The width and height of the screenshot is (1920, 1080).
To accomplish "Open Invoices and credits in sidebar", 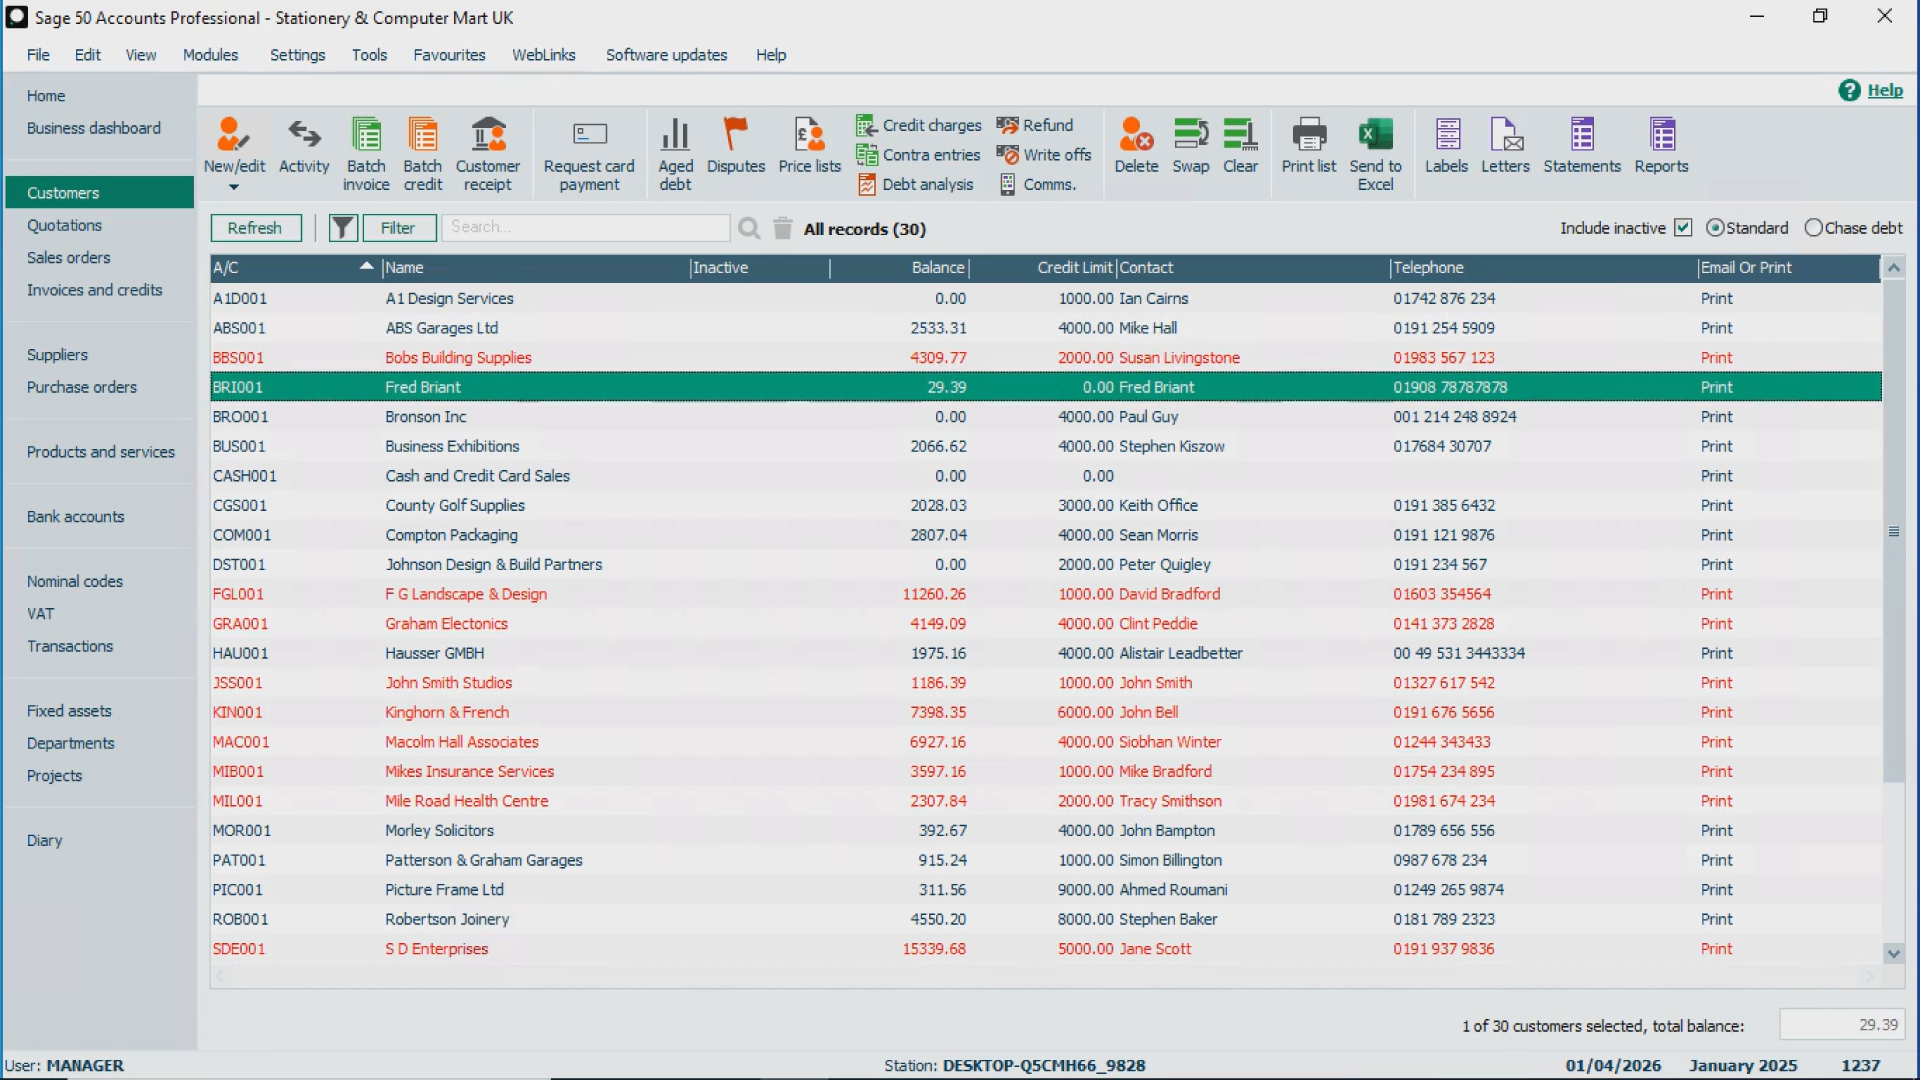I will (94, 290).
